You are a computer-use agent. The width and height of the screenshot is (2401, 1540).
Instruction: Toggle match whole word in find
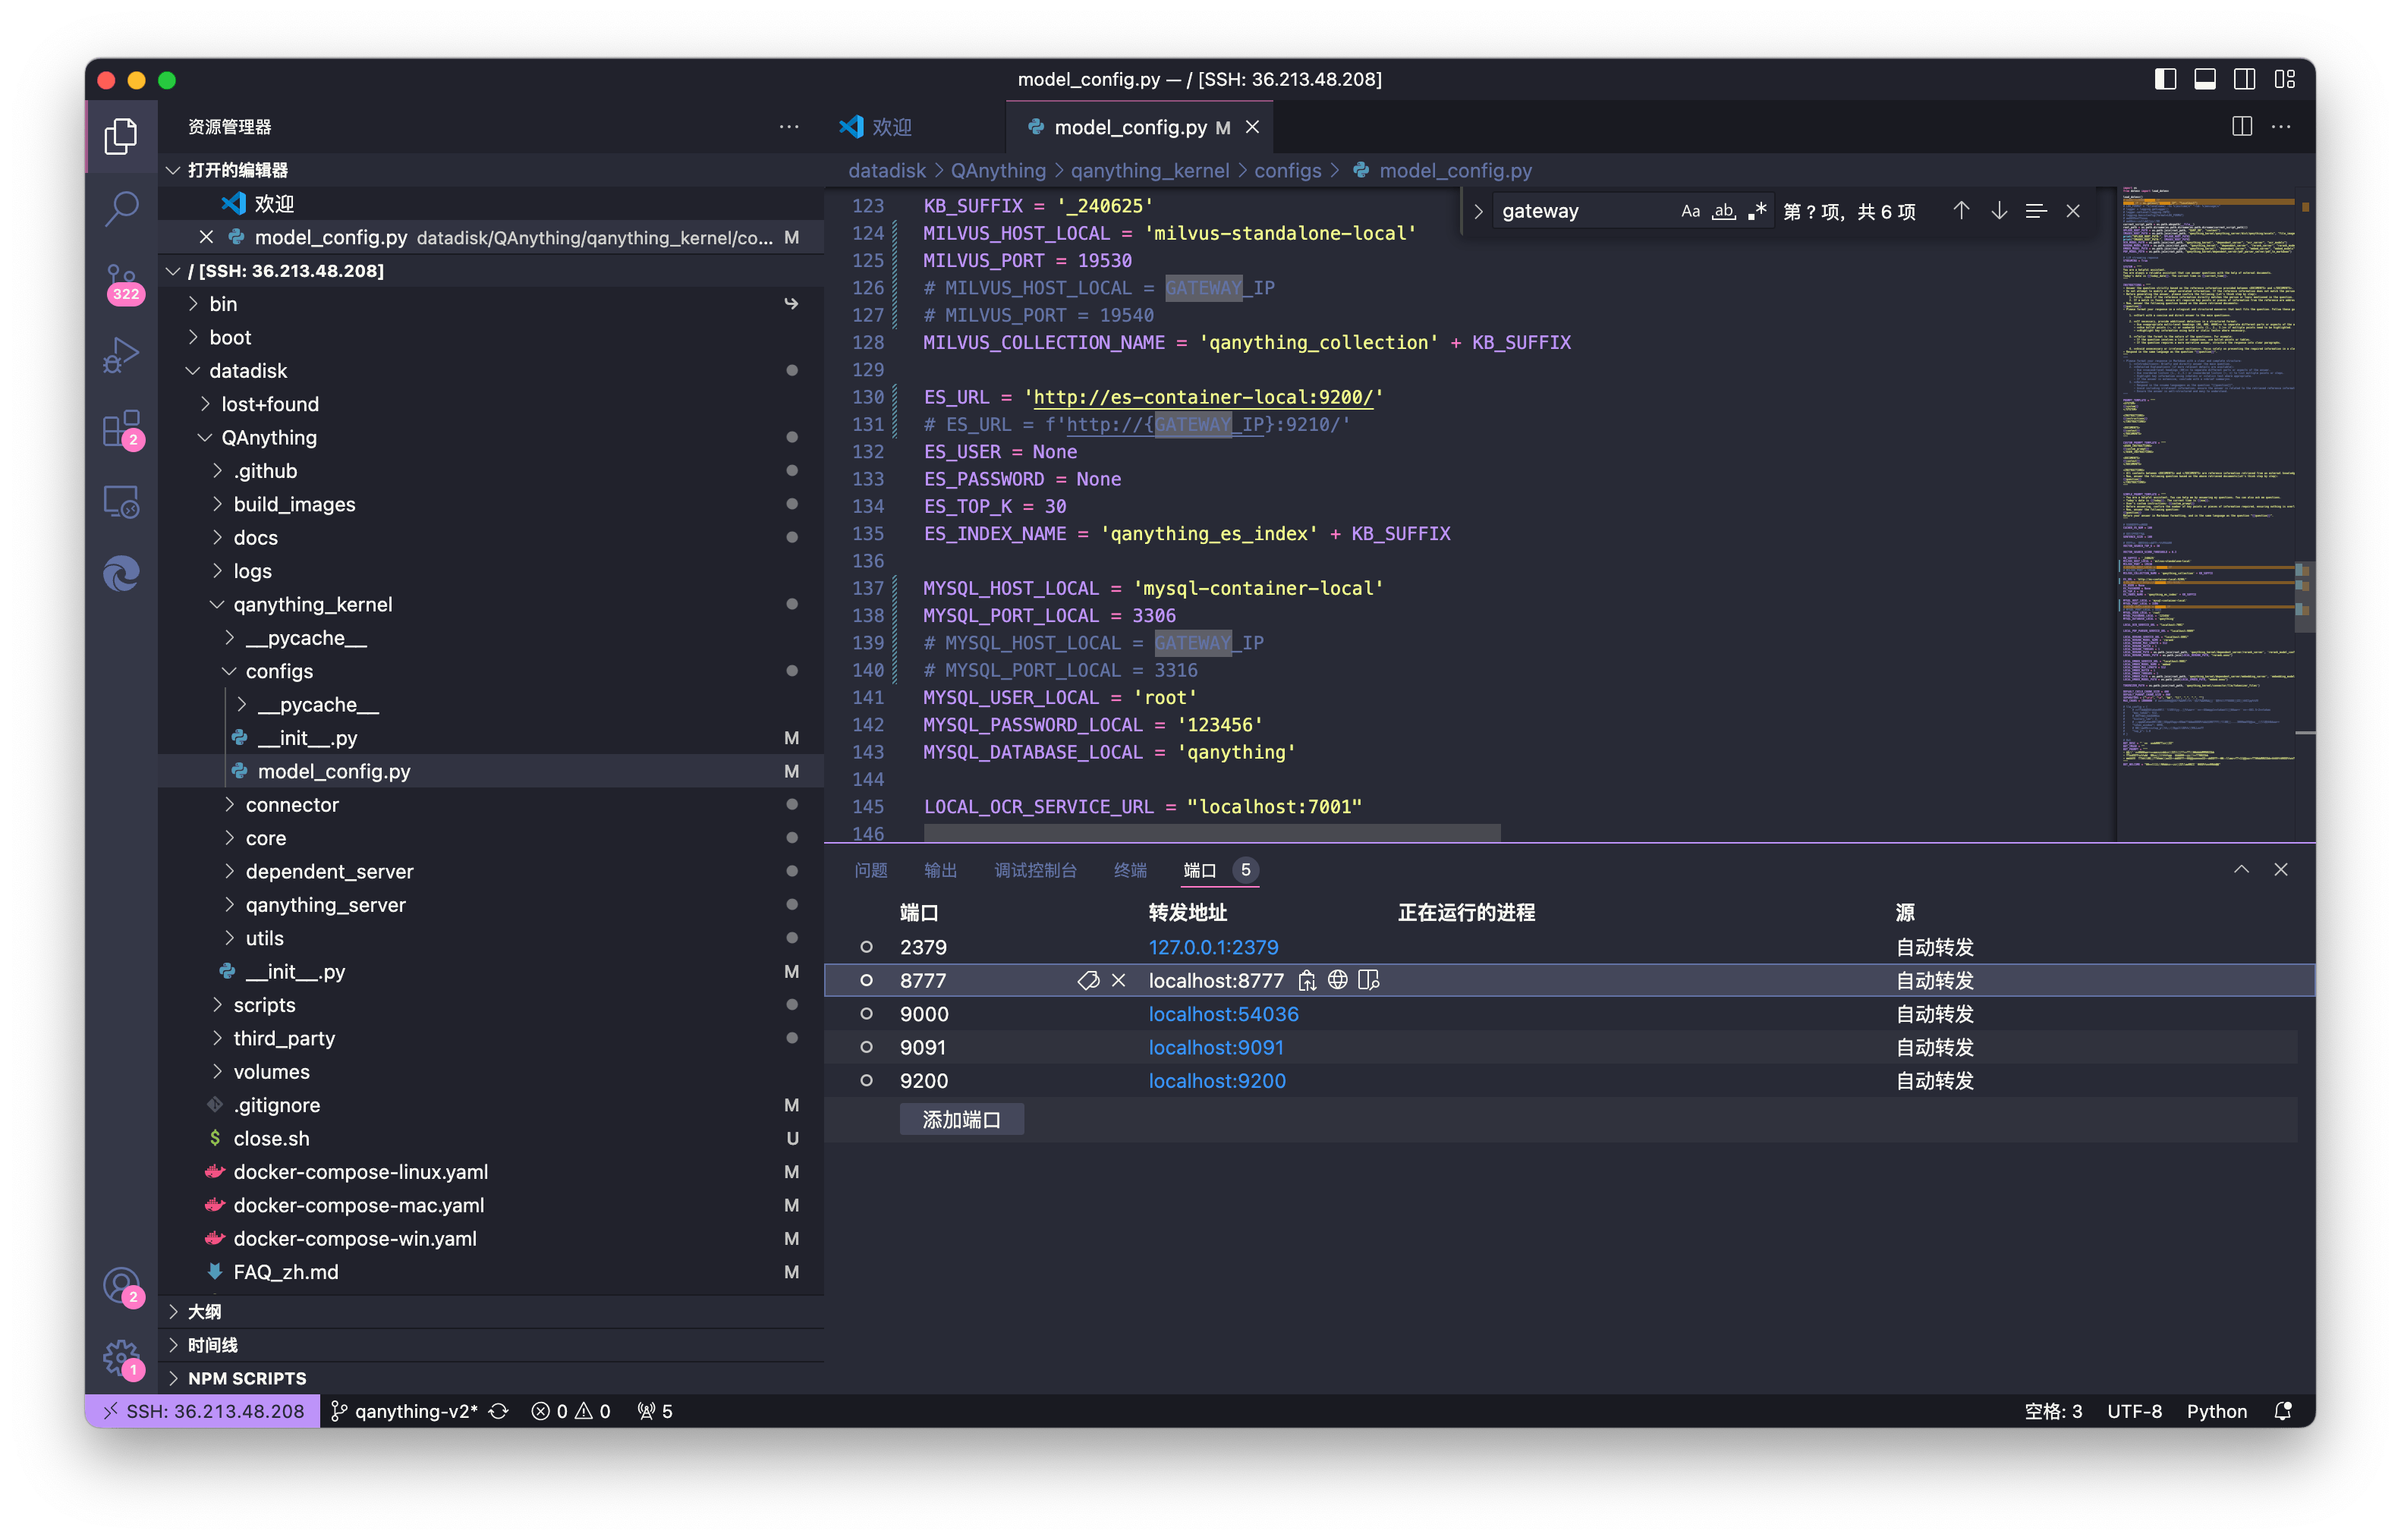tap(1723, 211)
